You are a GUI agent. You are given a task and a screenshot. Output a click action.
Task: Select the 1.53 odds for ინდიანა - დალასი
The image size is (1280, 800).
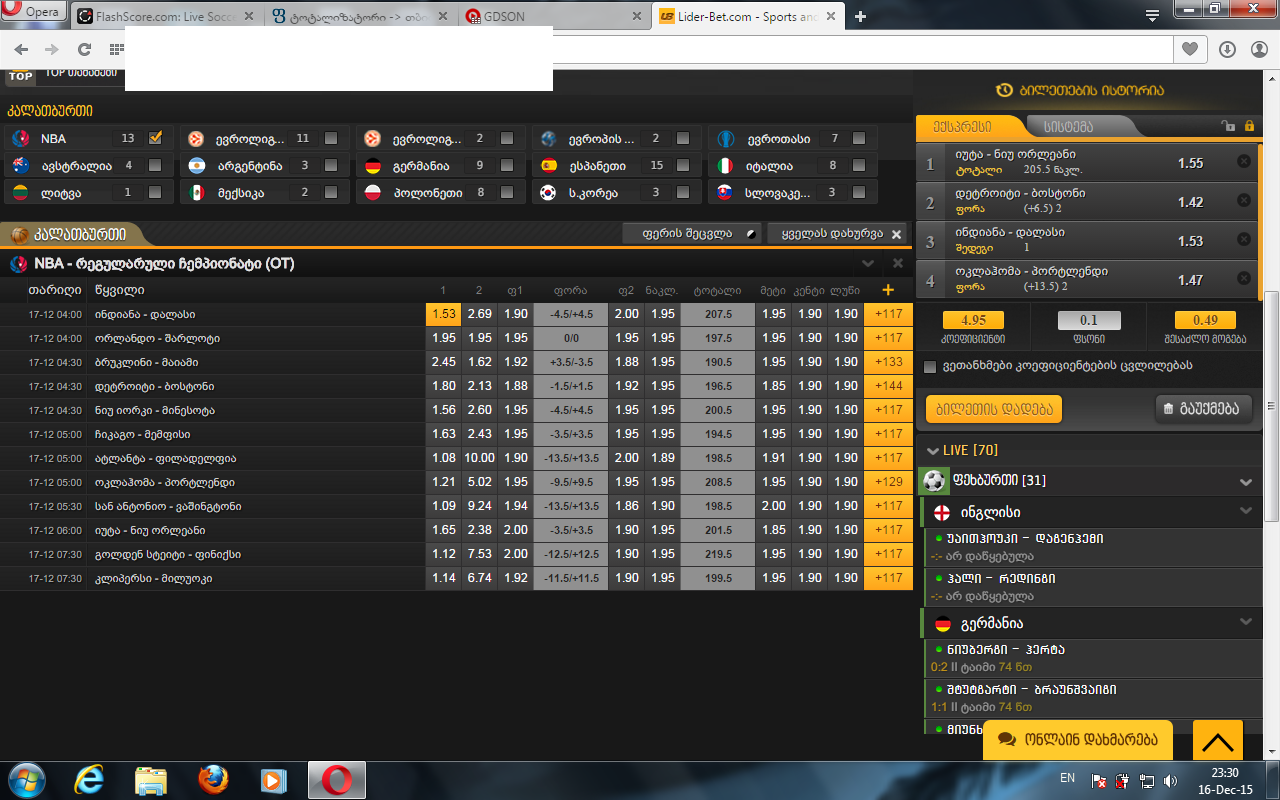point(443,313)
